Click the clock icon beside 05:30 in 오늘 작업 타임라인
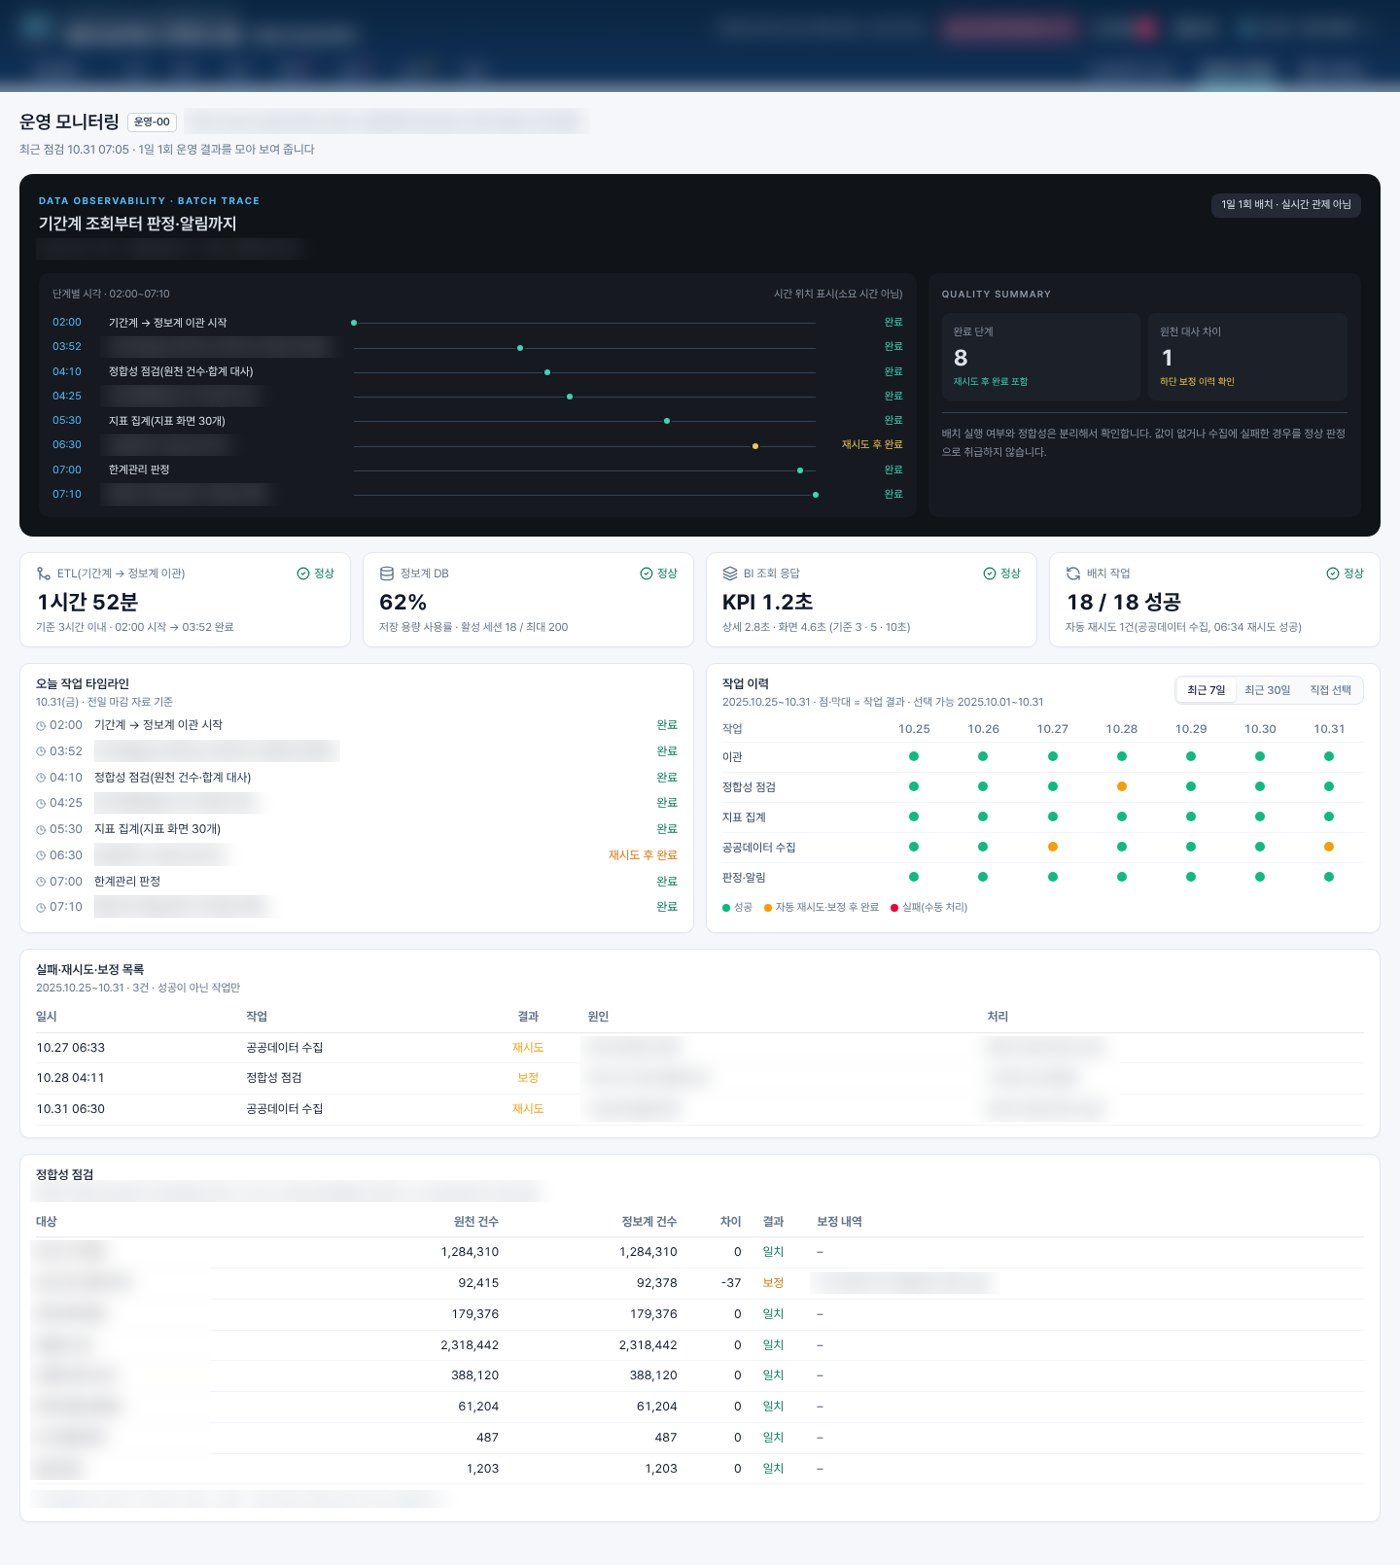1400x1565 pixels. 41,830
